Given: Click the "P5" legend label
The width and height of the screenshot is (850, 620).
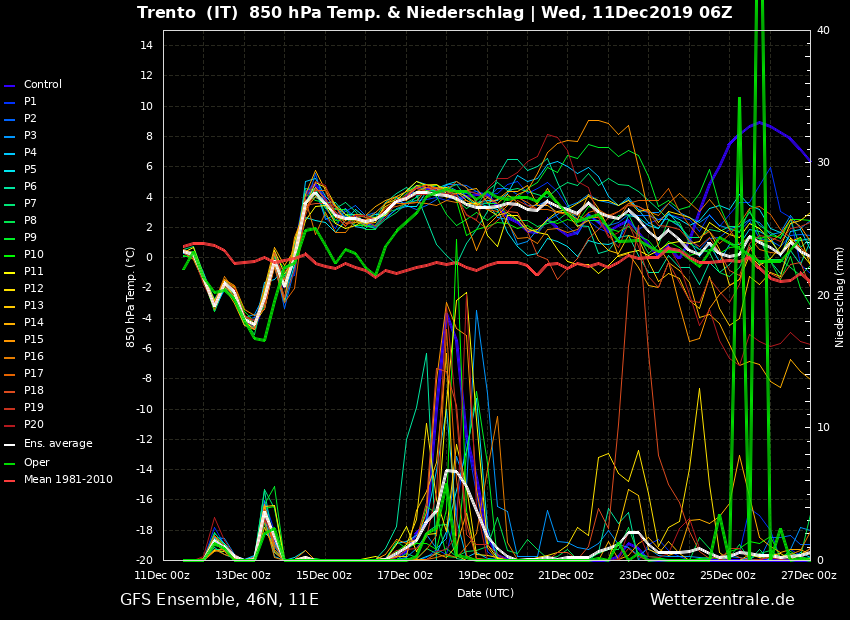Looking at the screenshot, I should (x=30, y=170).
